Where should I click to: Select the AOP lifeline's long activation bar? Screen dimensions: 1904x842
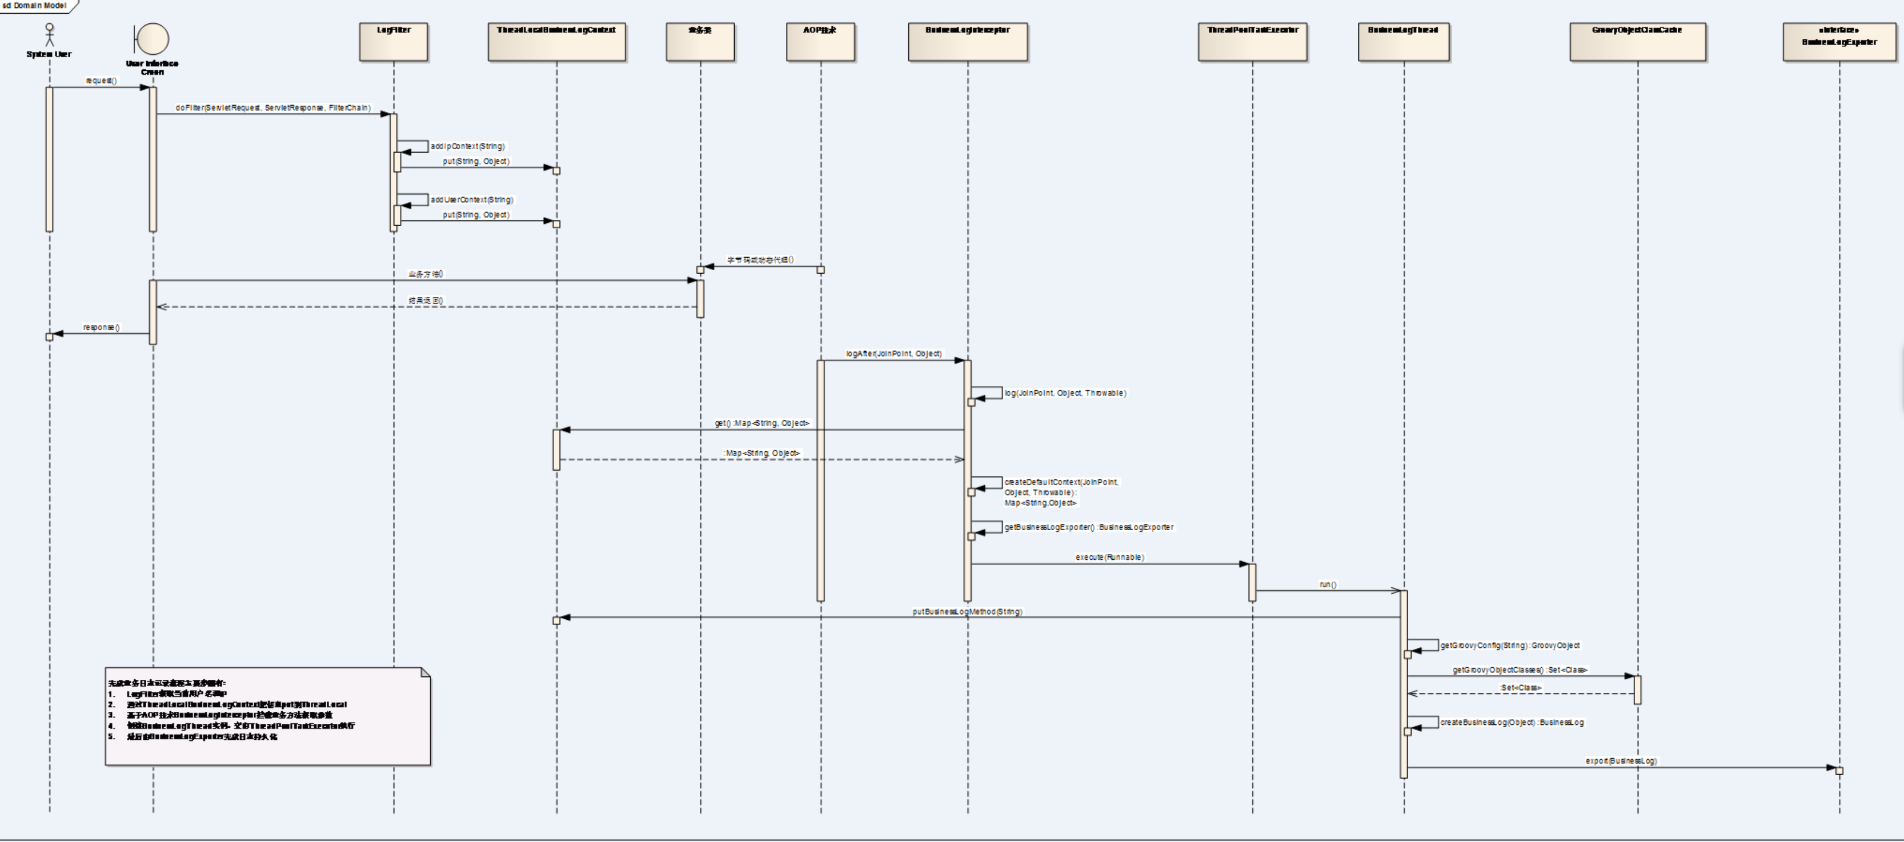821,481
